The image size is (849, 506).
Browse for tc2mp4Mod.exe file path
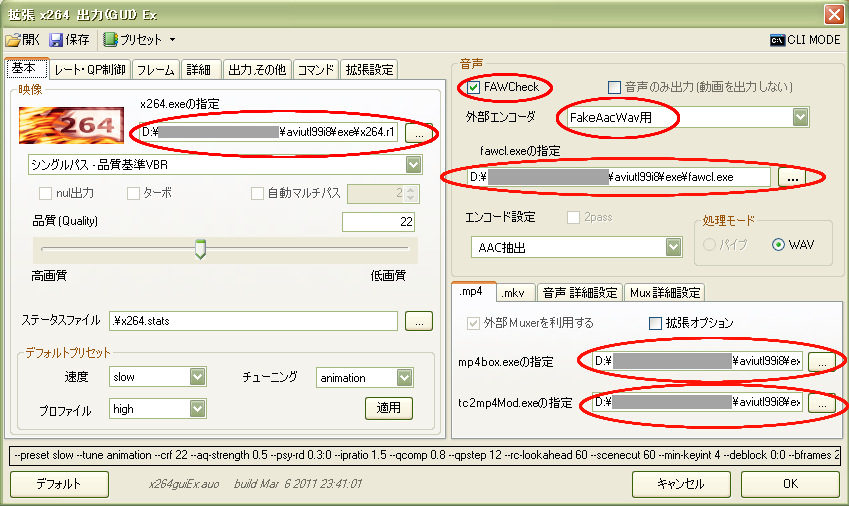point(820,403)
